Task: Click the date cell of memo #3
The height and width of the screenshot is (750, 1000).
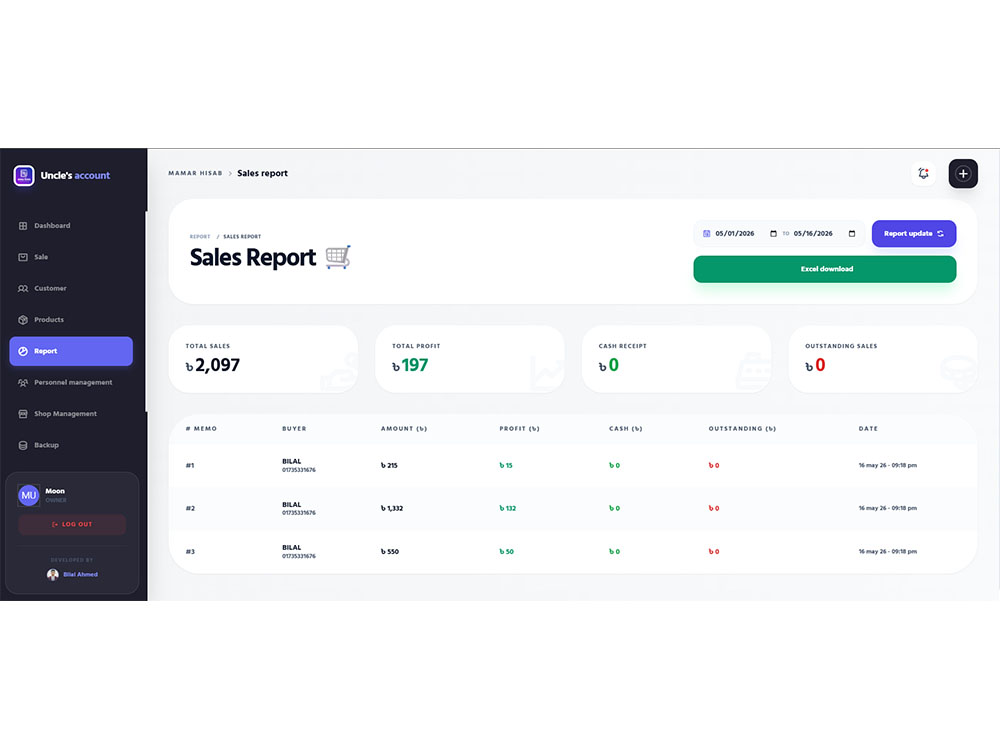Action: [887, 552]
